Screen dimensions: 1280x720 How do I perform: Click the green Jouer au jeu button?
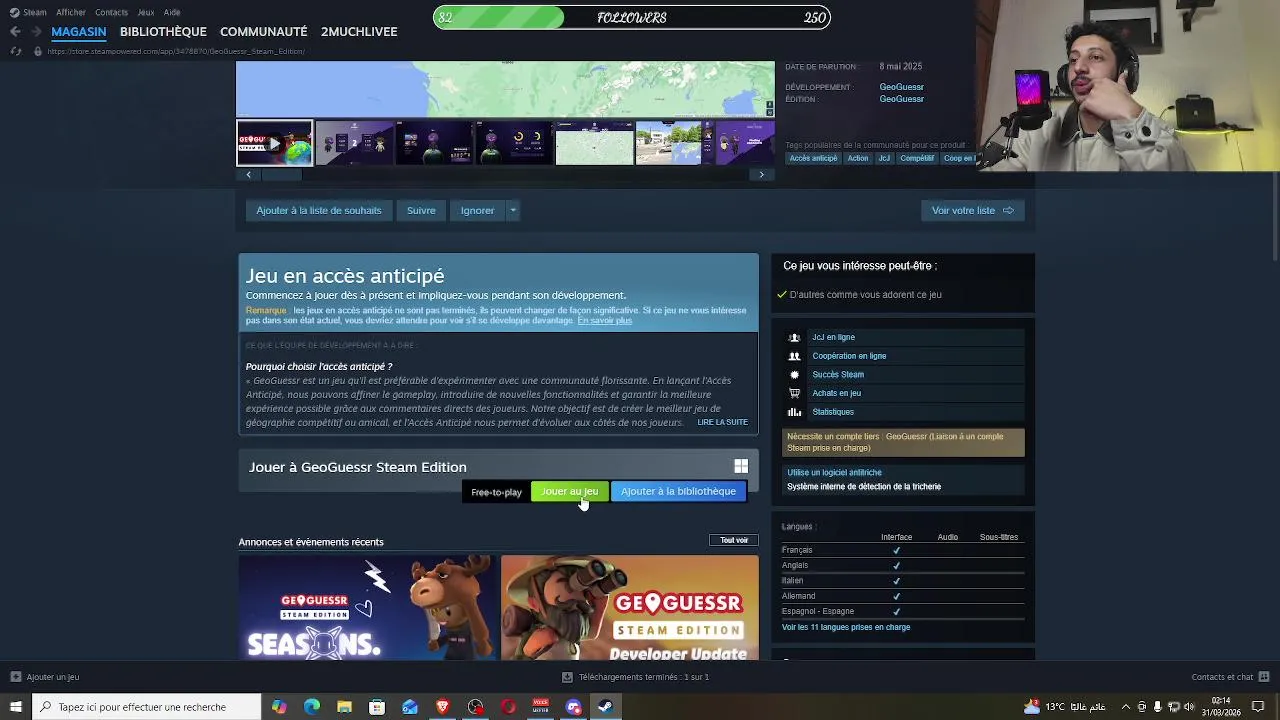(569, 491)
